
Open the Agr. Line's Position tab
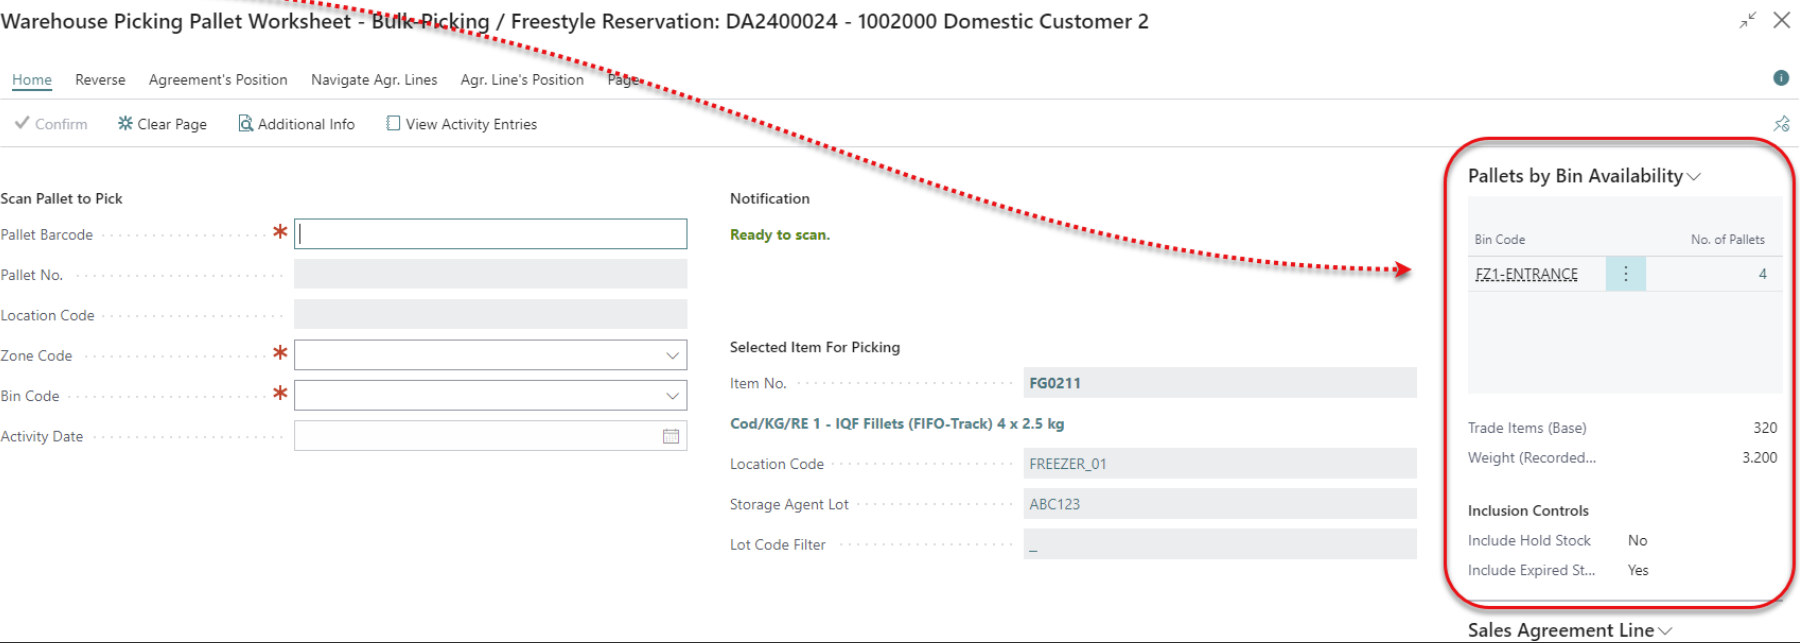[x=522, y=80]
